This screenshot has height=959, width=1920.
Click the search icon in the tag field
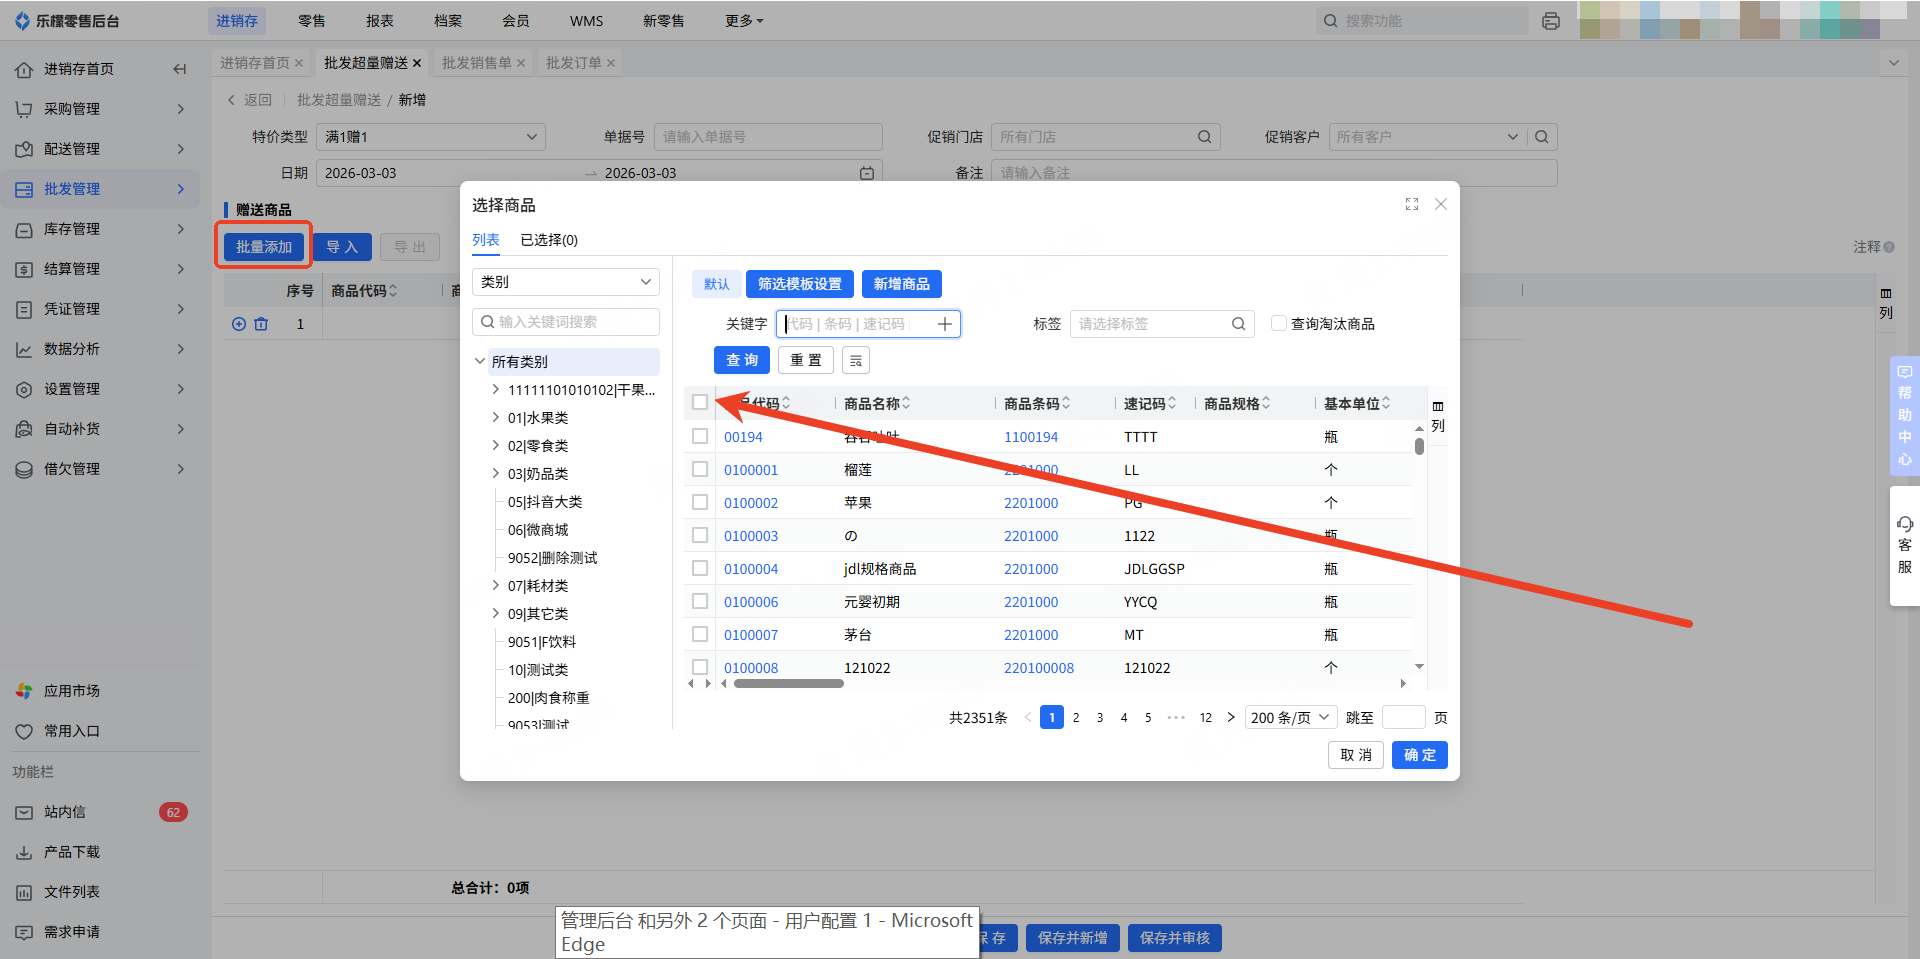(1238, 324)
